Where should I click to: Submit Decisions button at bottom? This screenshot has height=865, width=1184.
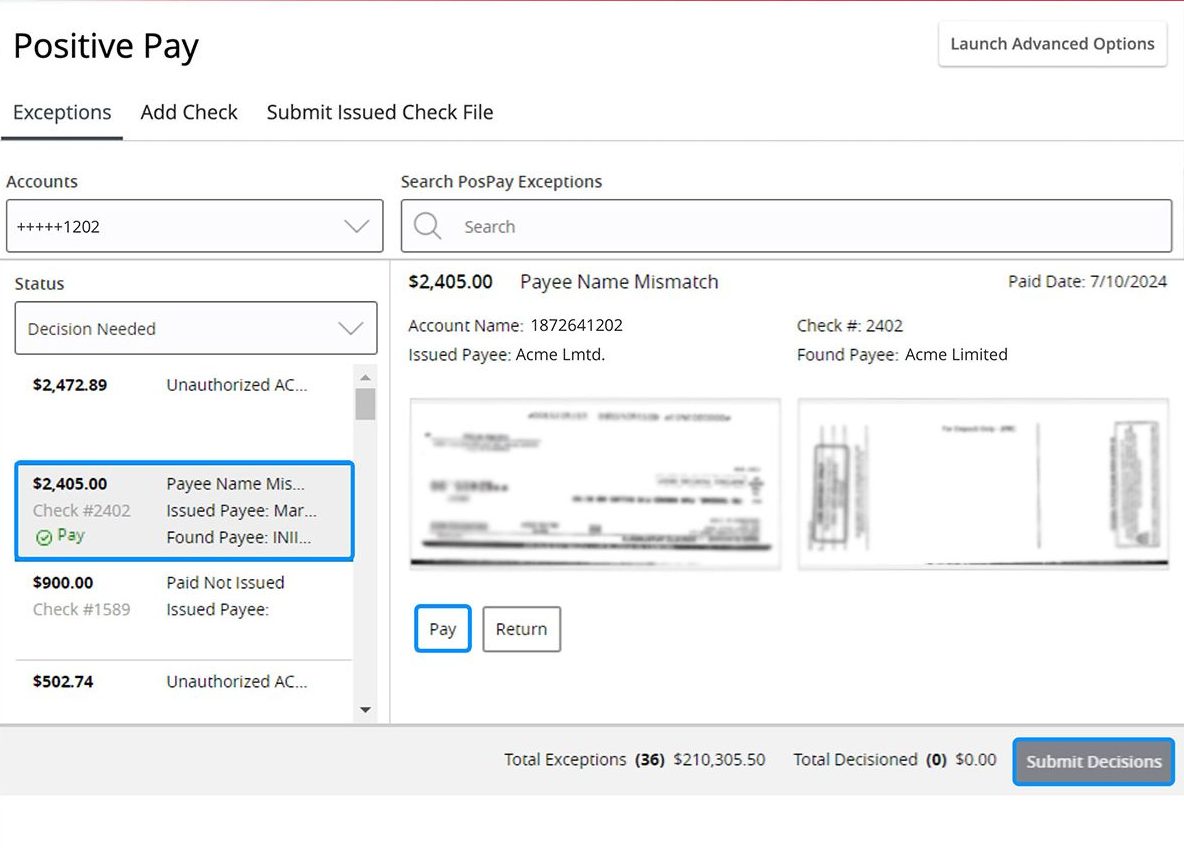(x=1093, y=761)
